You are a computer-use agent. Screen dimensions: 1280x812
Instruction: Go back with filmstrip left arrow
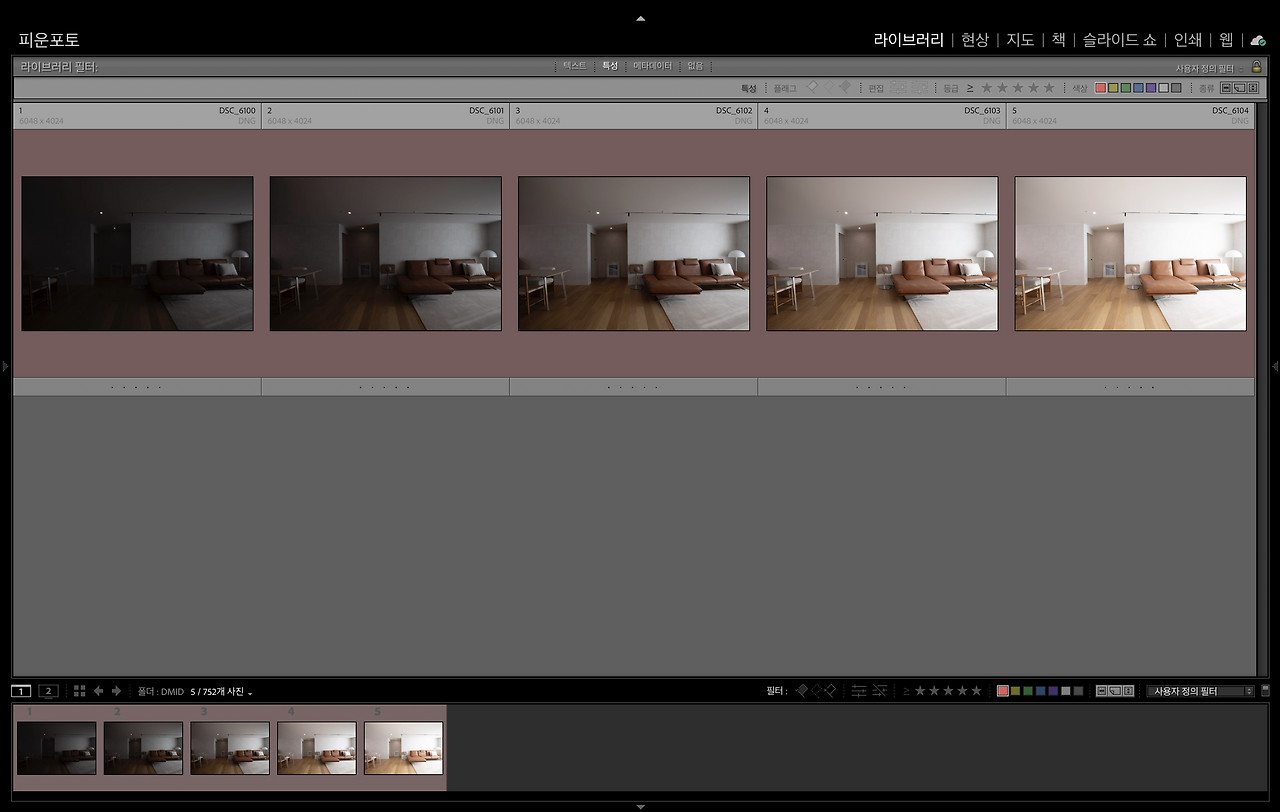(x=98, y=691)
